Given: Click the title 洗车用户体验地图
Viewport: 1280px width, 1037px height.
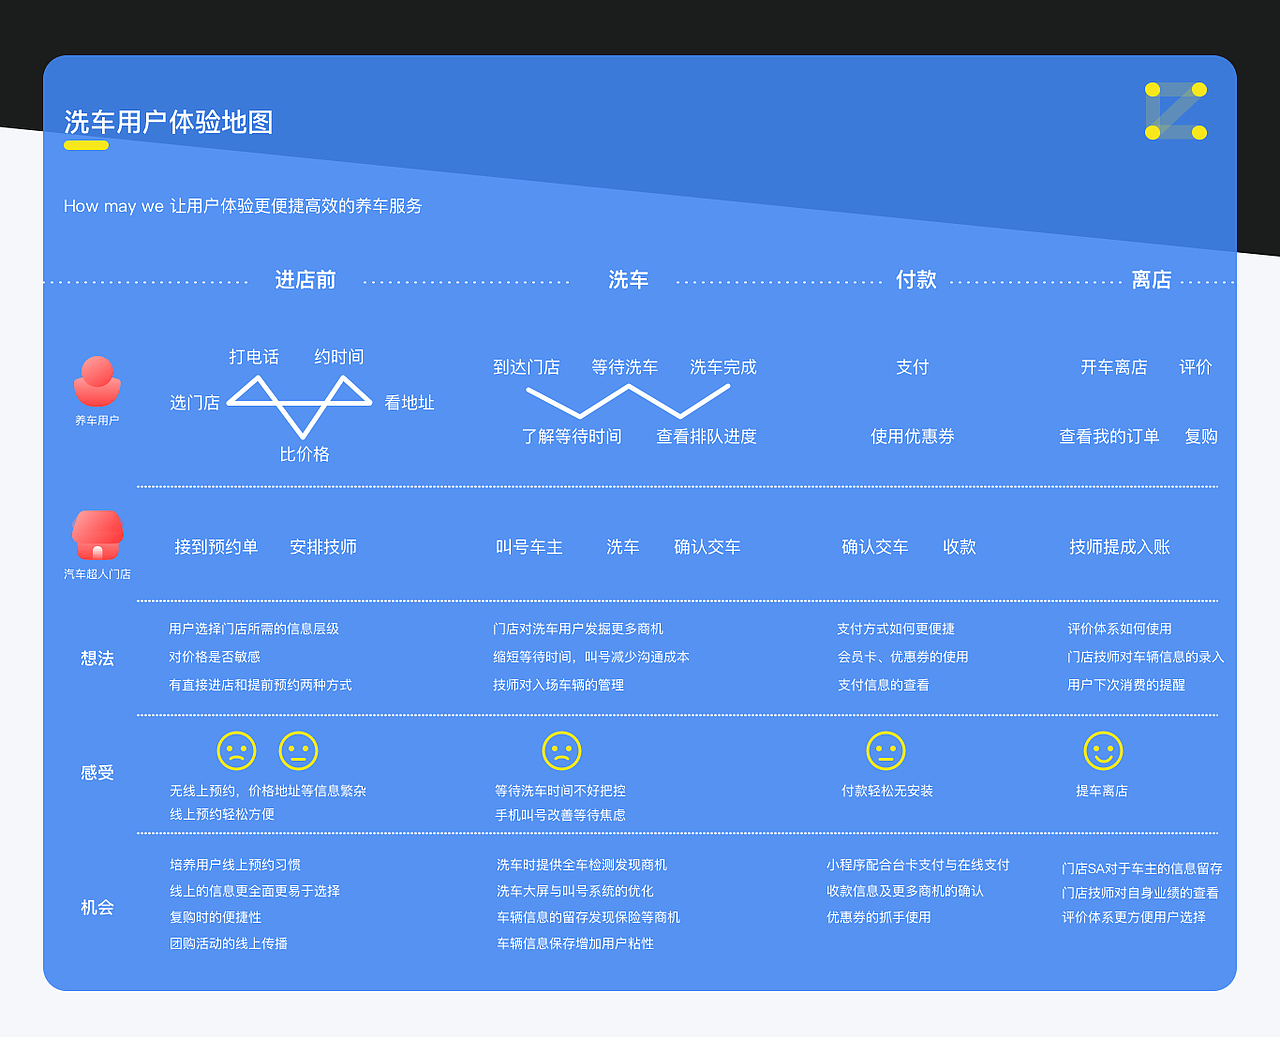Looking at the screenshot, I should coord(168,122).
